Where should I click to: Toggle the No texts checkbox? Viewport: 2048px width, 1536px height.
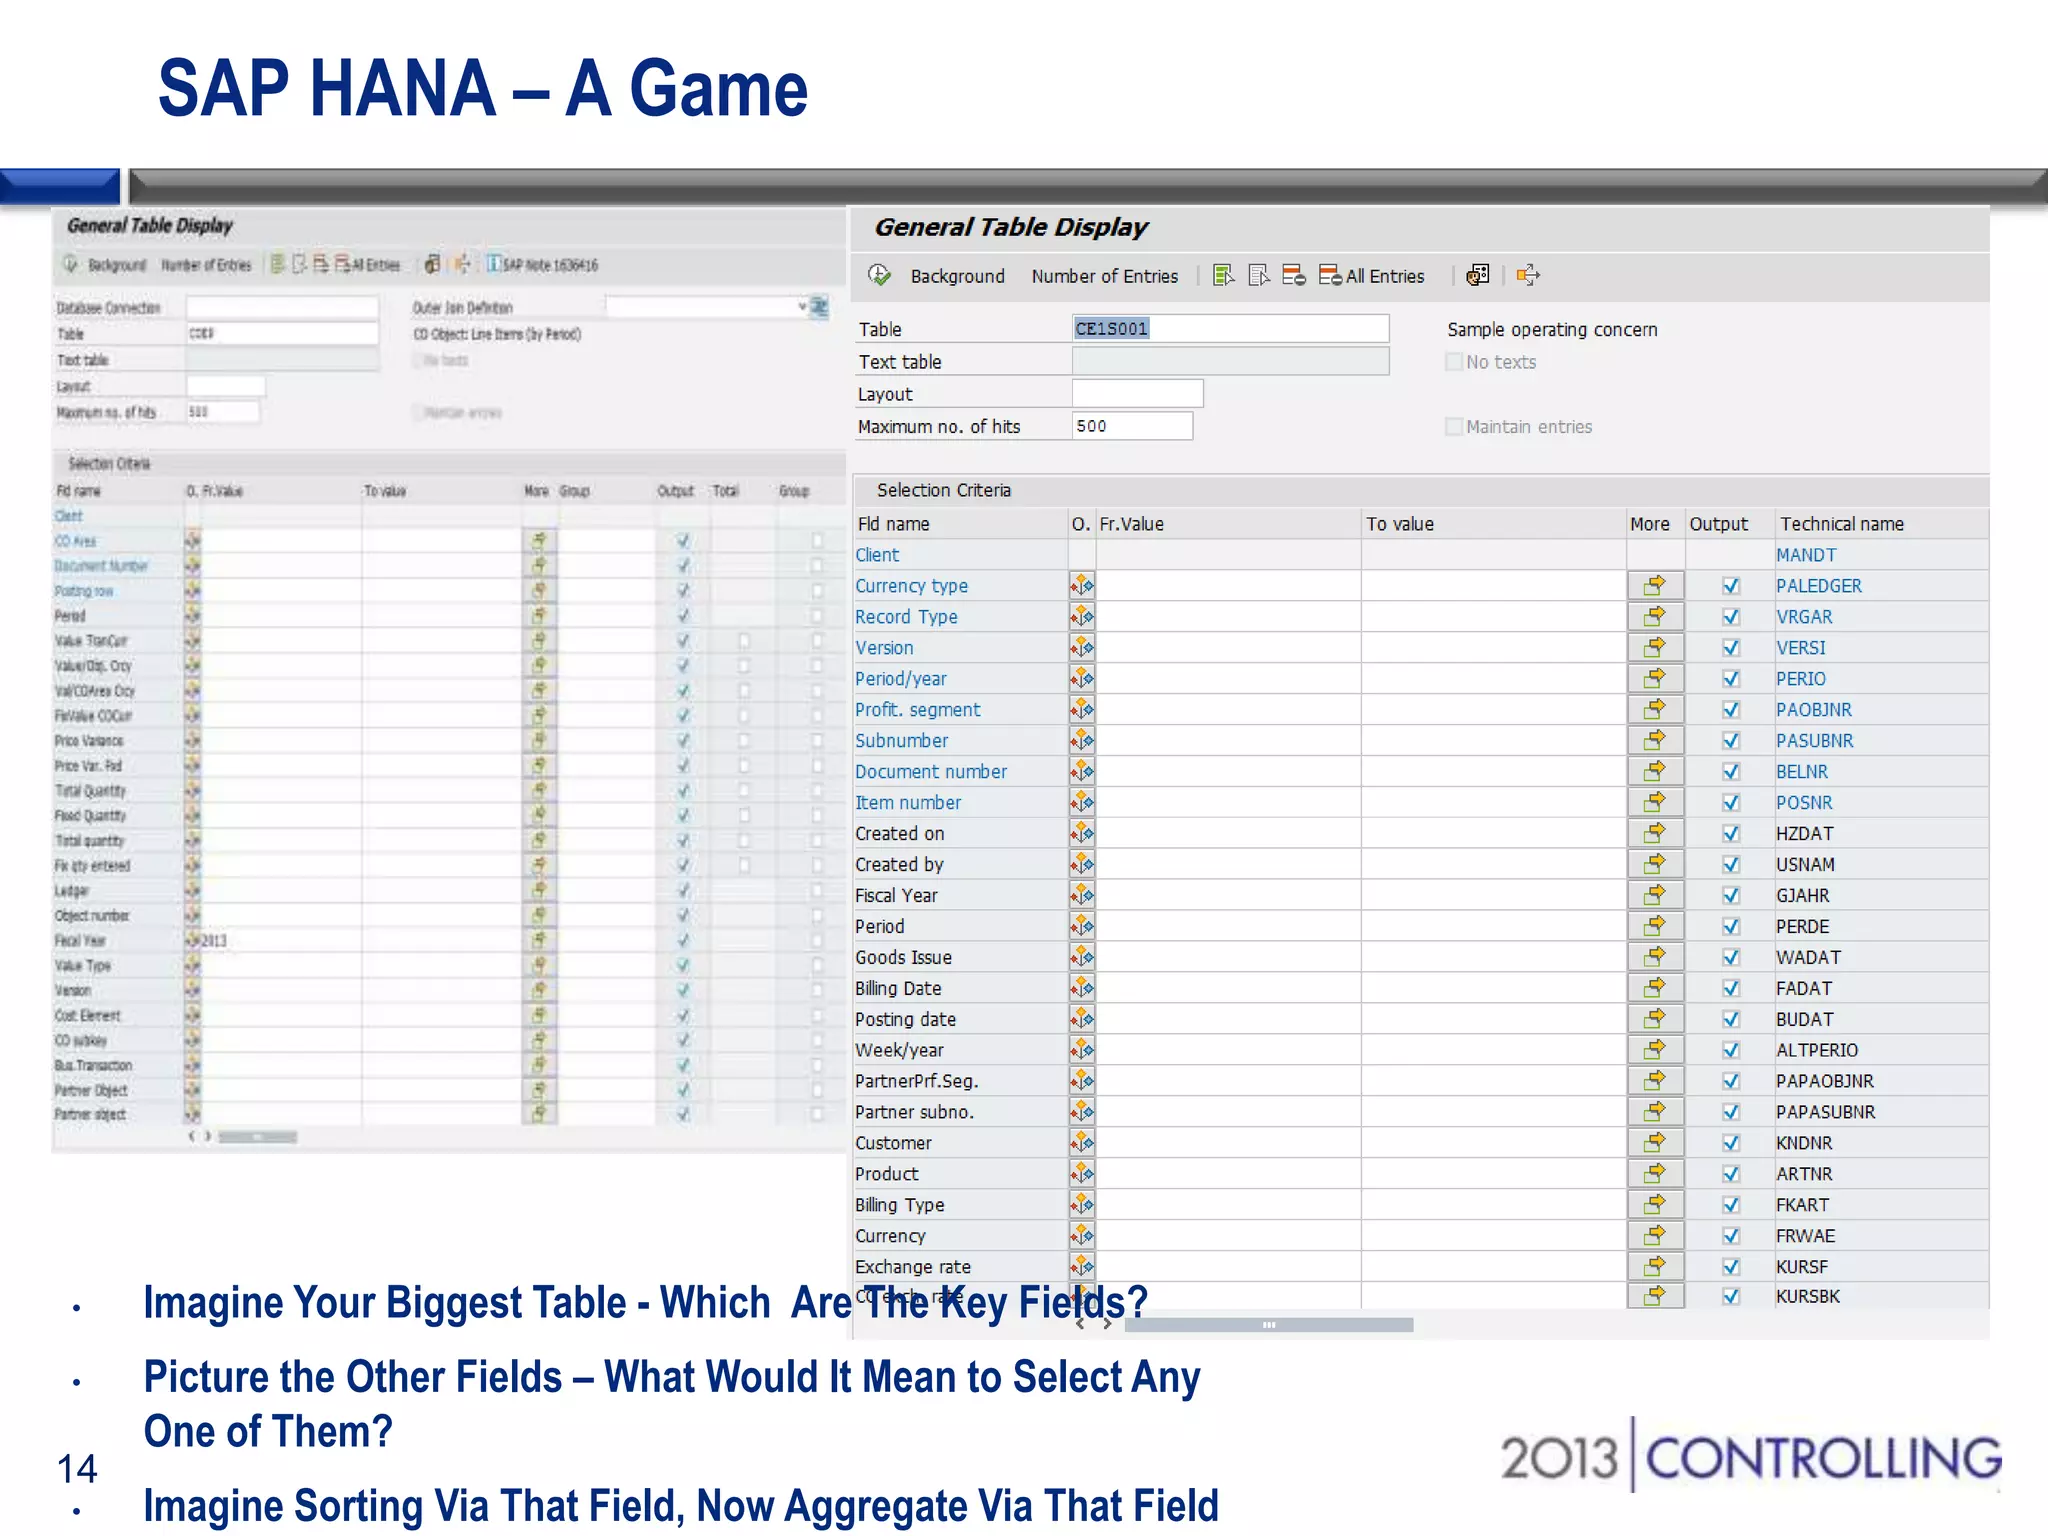(x=1454, y=362)
